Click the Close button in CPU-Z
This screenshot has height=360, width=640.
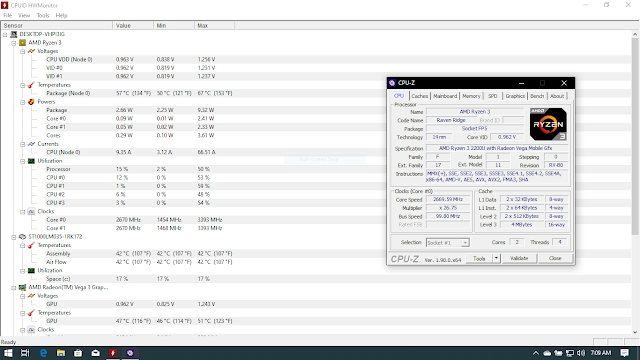(x=555, y=258)
